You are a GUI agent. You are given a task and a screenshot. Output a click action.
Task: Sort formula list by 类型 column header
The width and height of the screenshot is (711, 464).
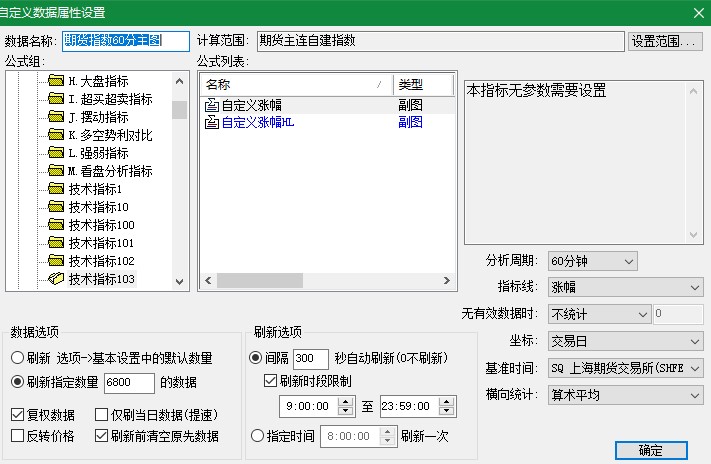click(x=423, y=84)
